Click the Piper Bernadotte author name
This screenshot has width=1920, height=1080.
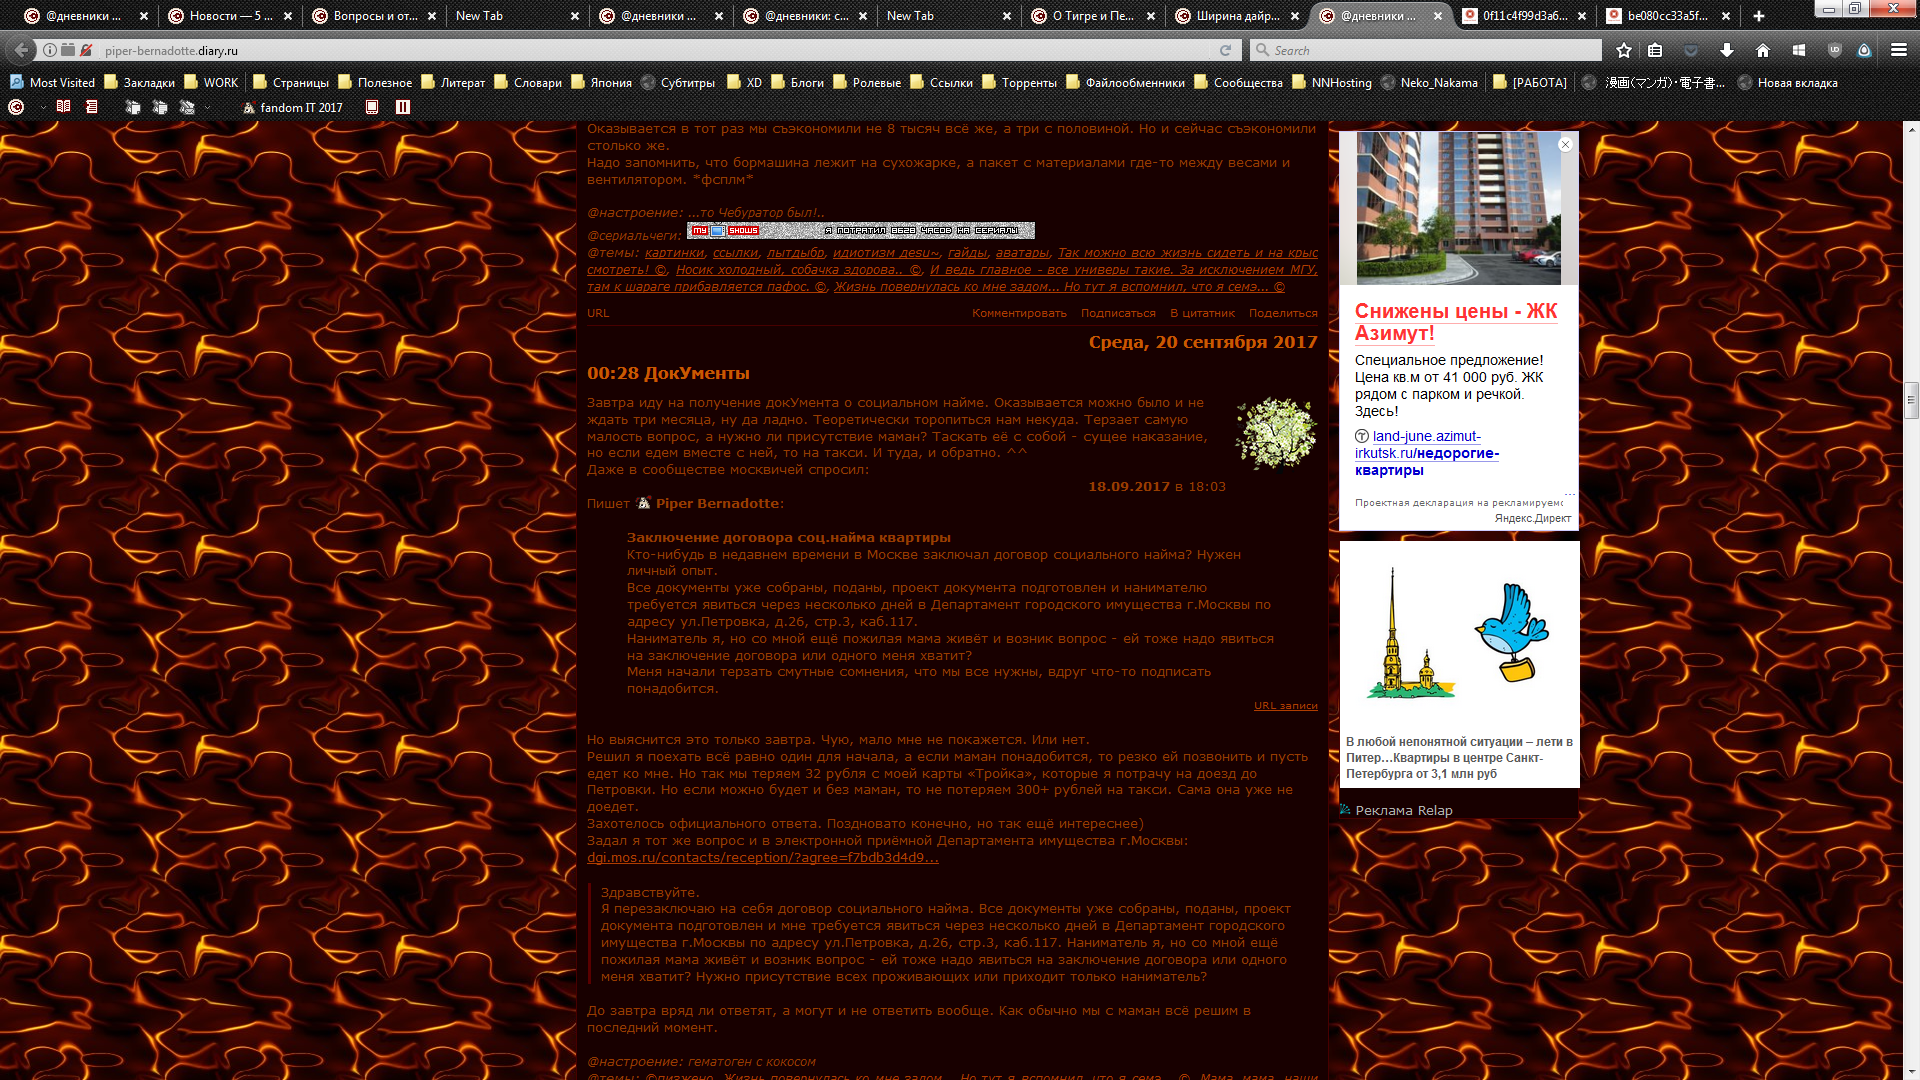[x=719, y=503]
